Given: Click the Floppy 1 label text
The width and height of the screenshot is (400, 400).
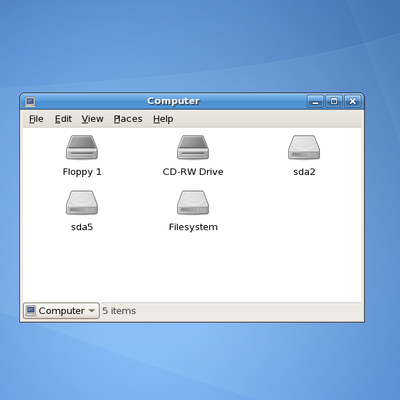Looking at the screenshot, I should pos(82,172).
